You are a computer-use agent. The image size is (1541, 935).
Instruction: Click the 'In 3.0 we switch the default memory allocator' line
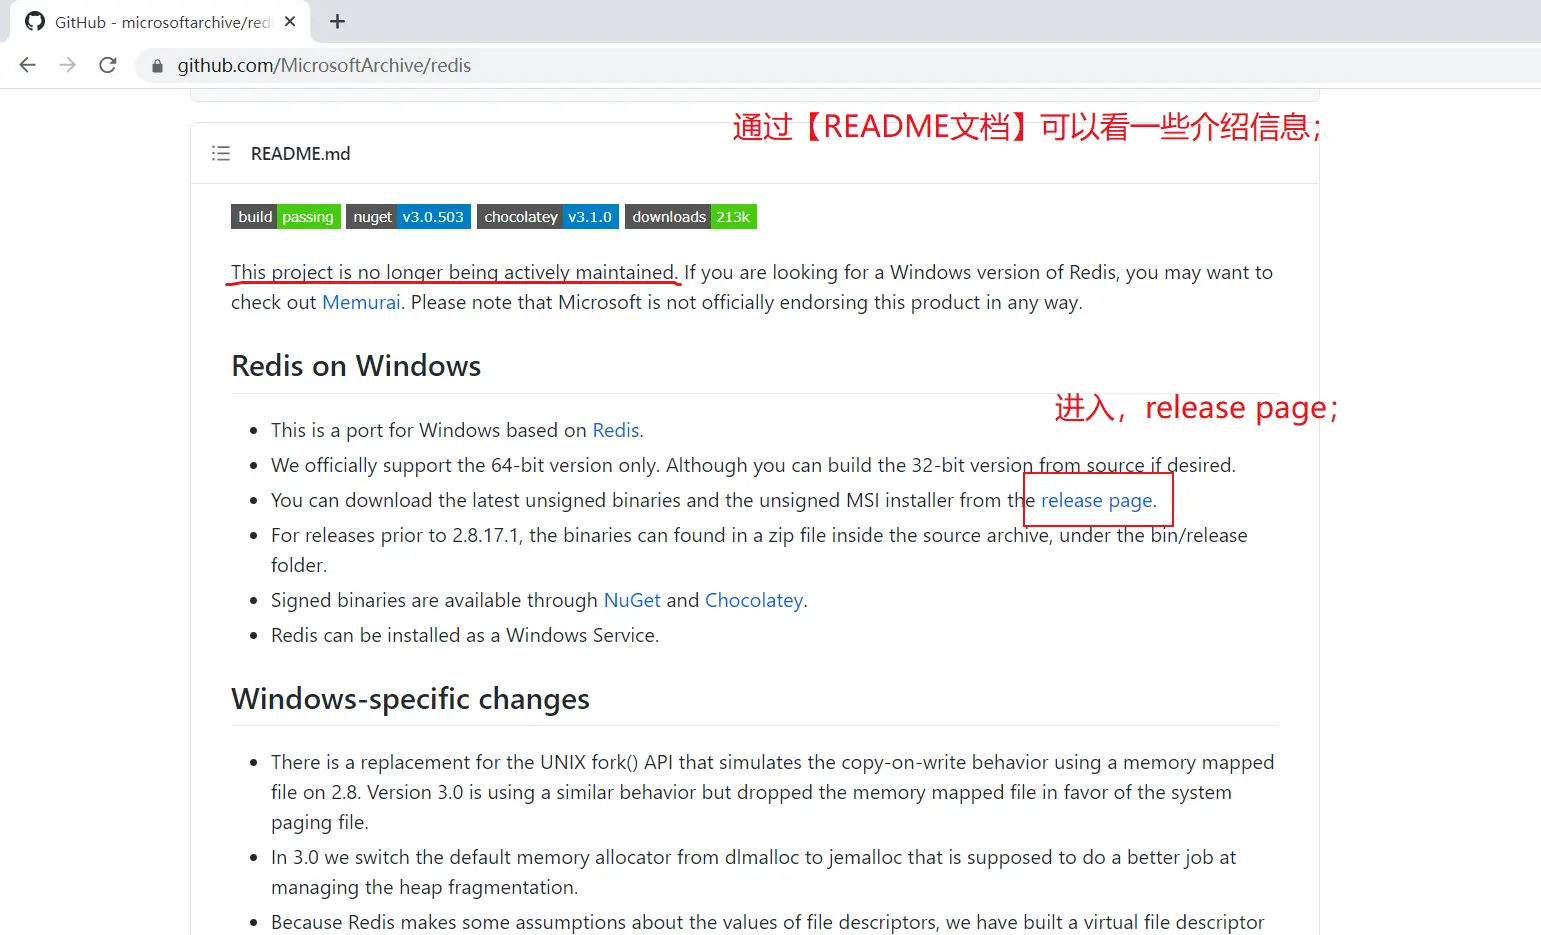(754, 872)
